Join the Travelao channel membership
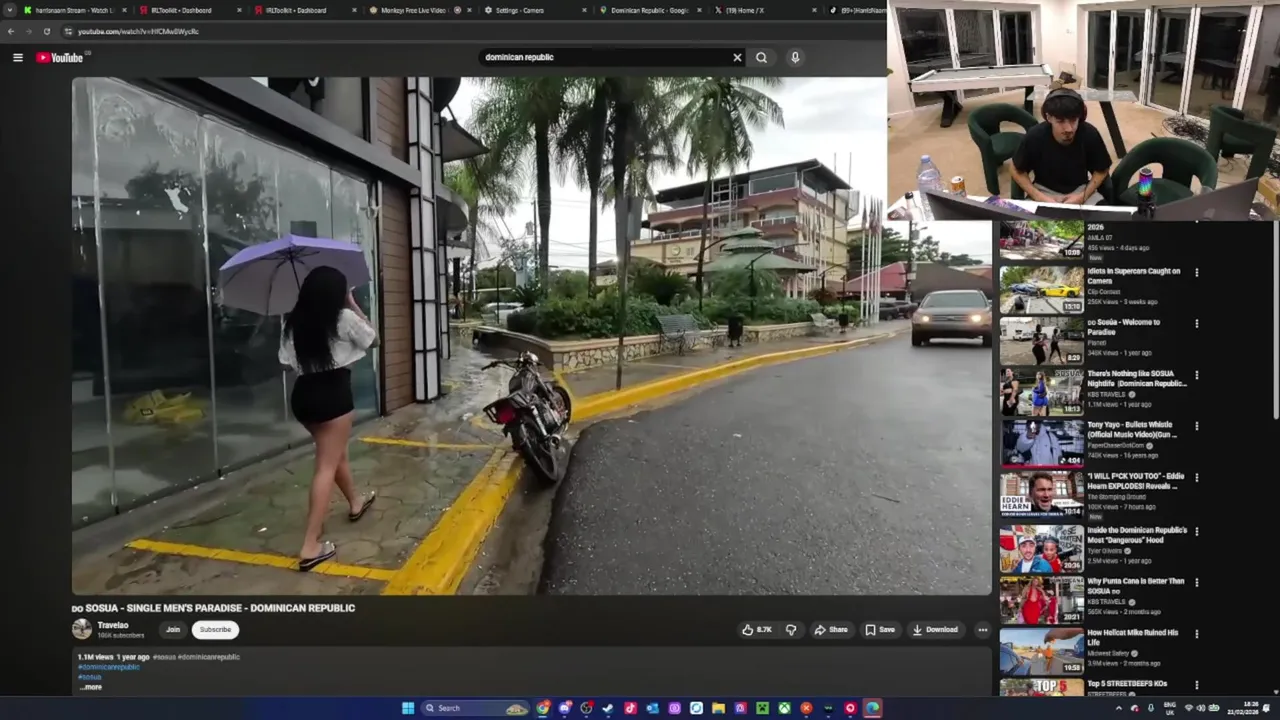Image resolution: width=1280 pixels, height=720 pixels. (x=173, y=630)
